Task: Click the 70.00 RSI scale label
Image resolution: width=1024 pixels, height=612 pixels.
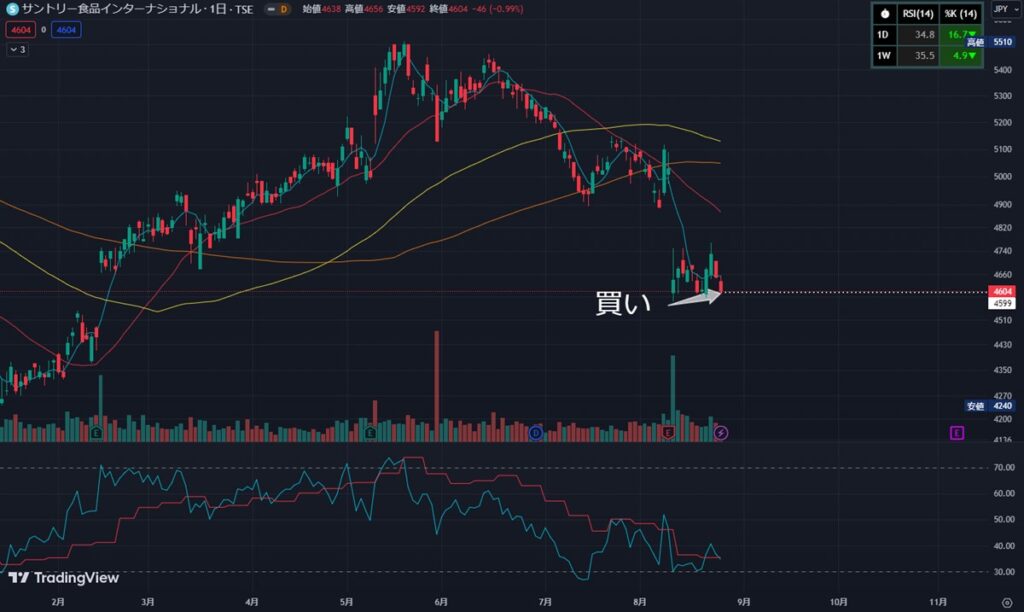Action: pos(1004,468)
